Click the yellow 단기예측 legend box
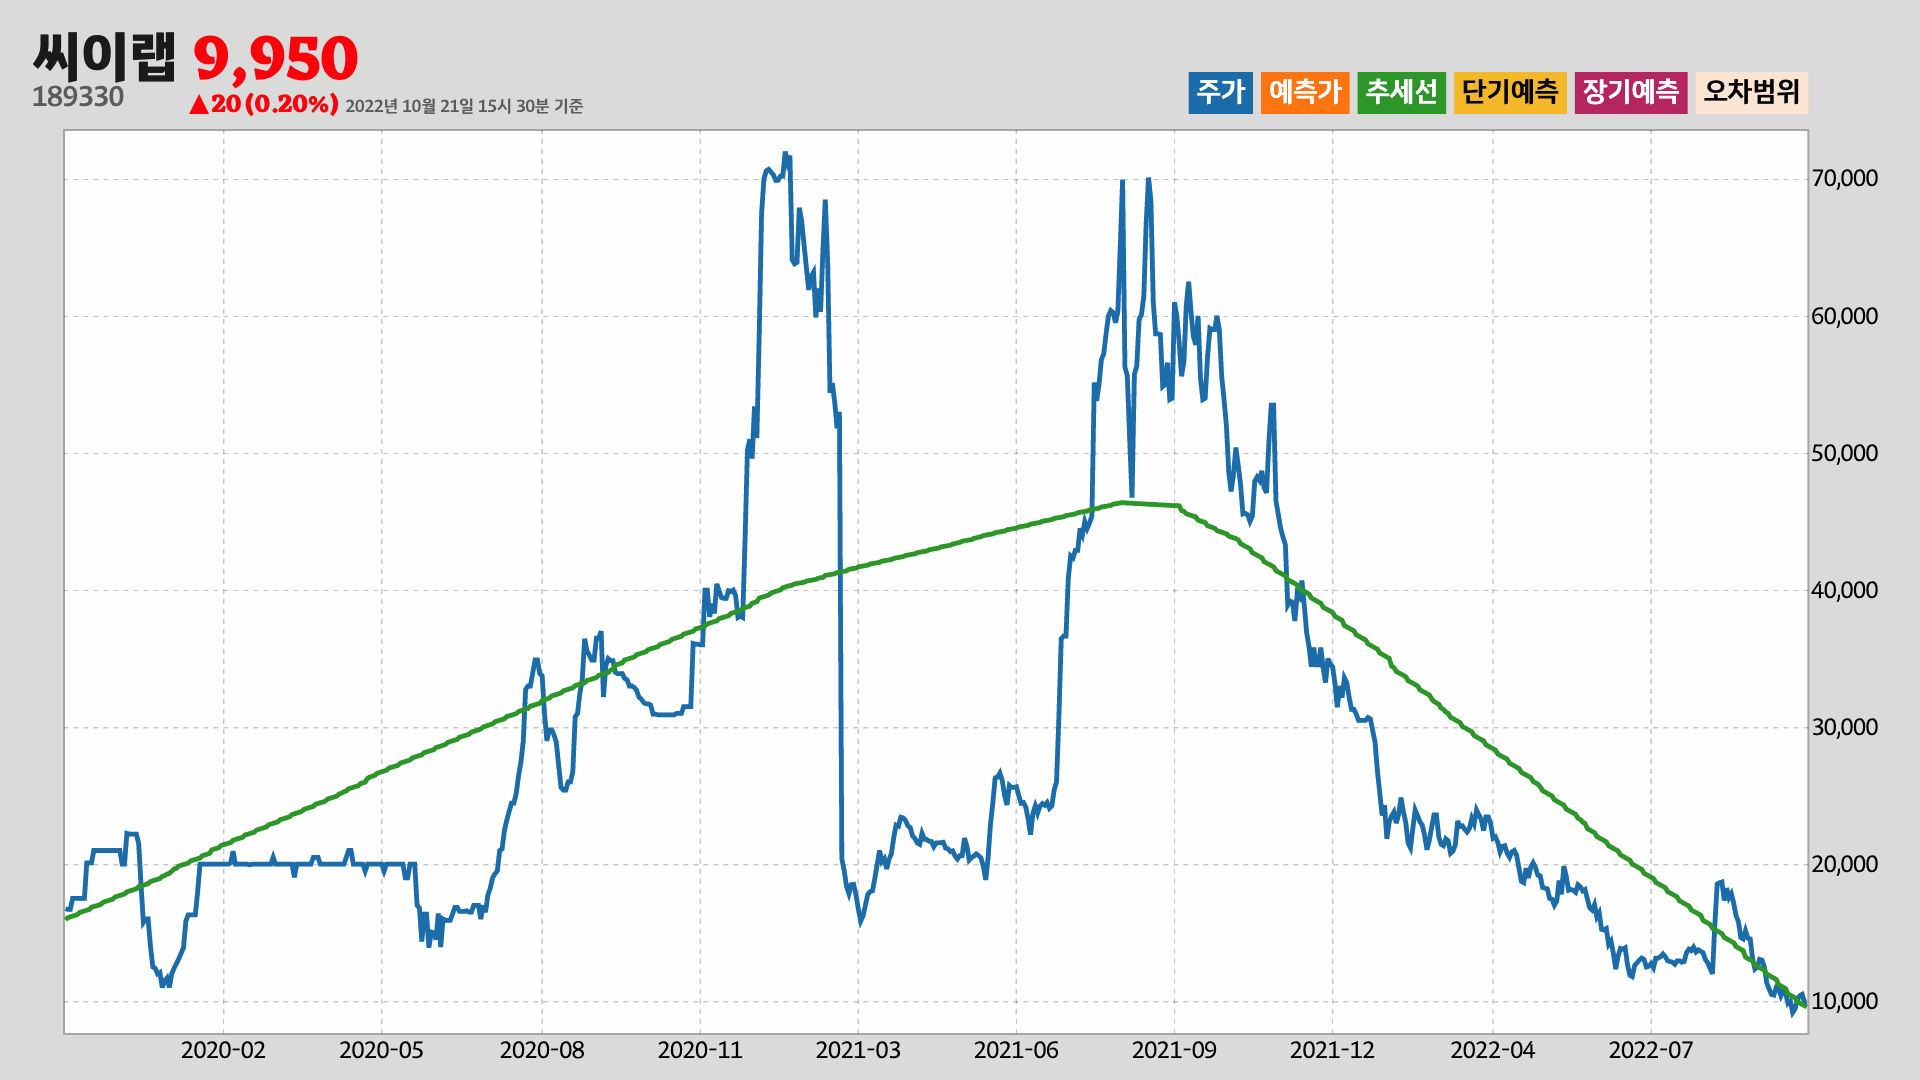The image size is (1920, 1080). (x=1510, y=93)
